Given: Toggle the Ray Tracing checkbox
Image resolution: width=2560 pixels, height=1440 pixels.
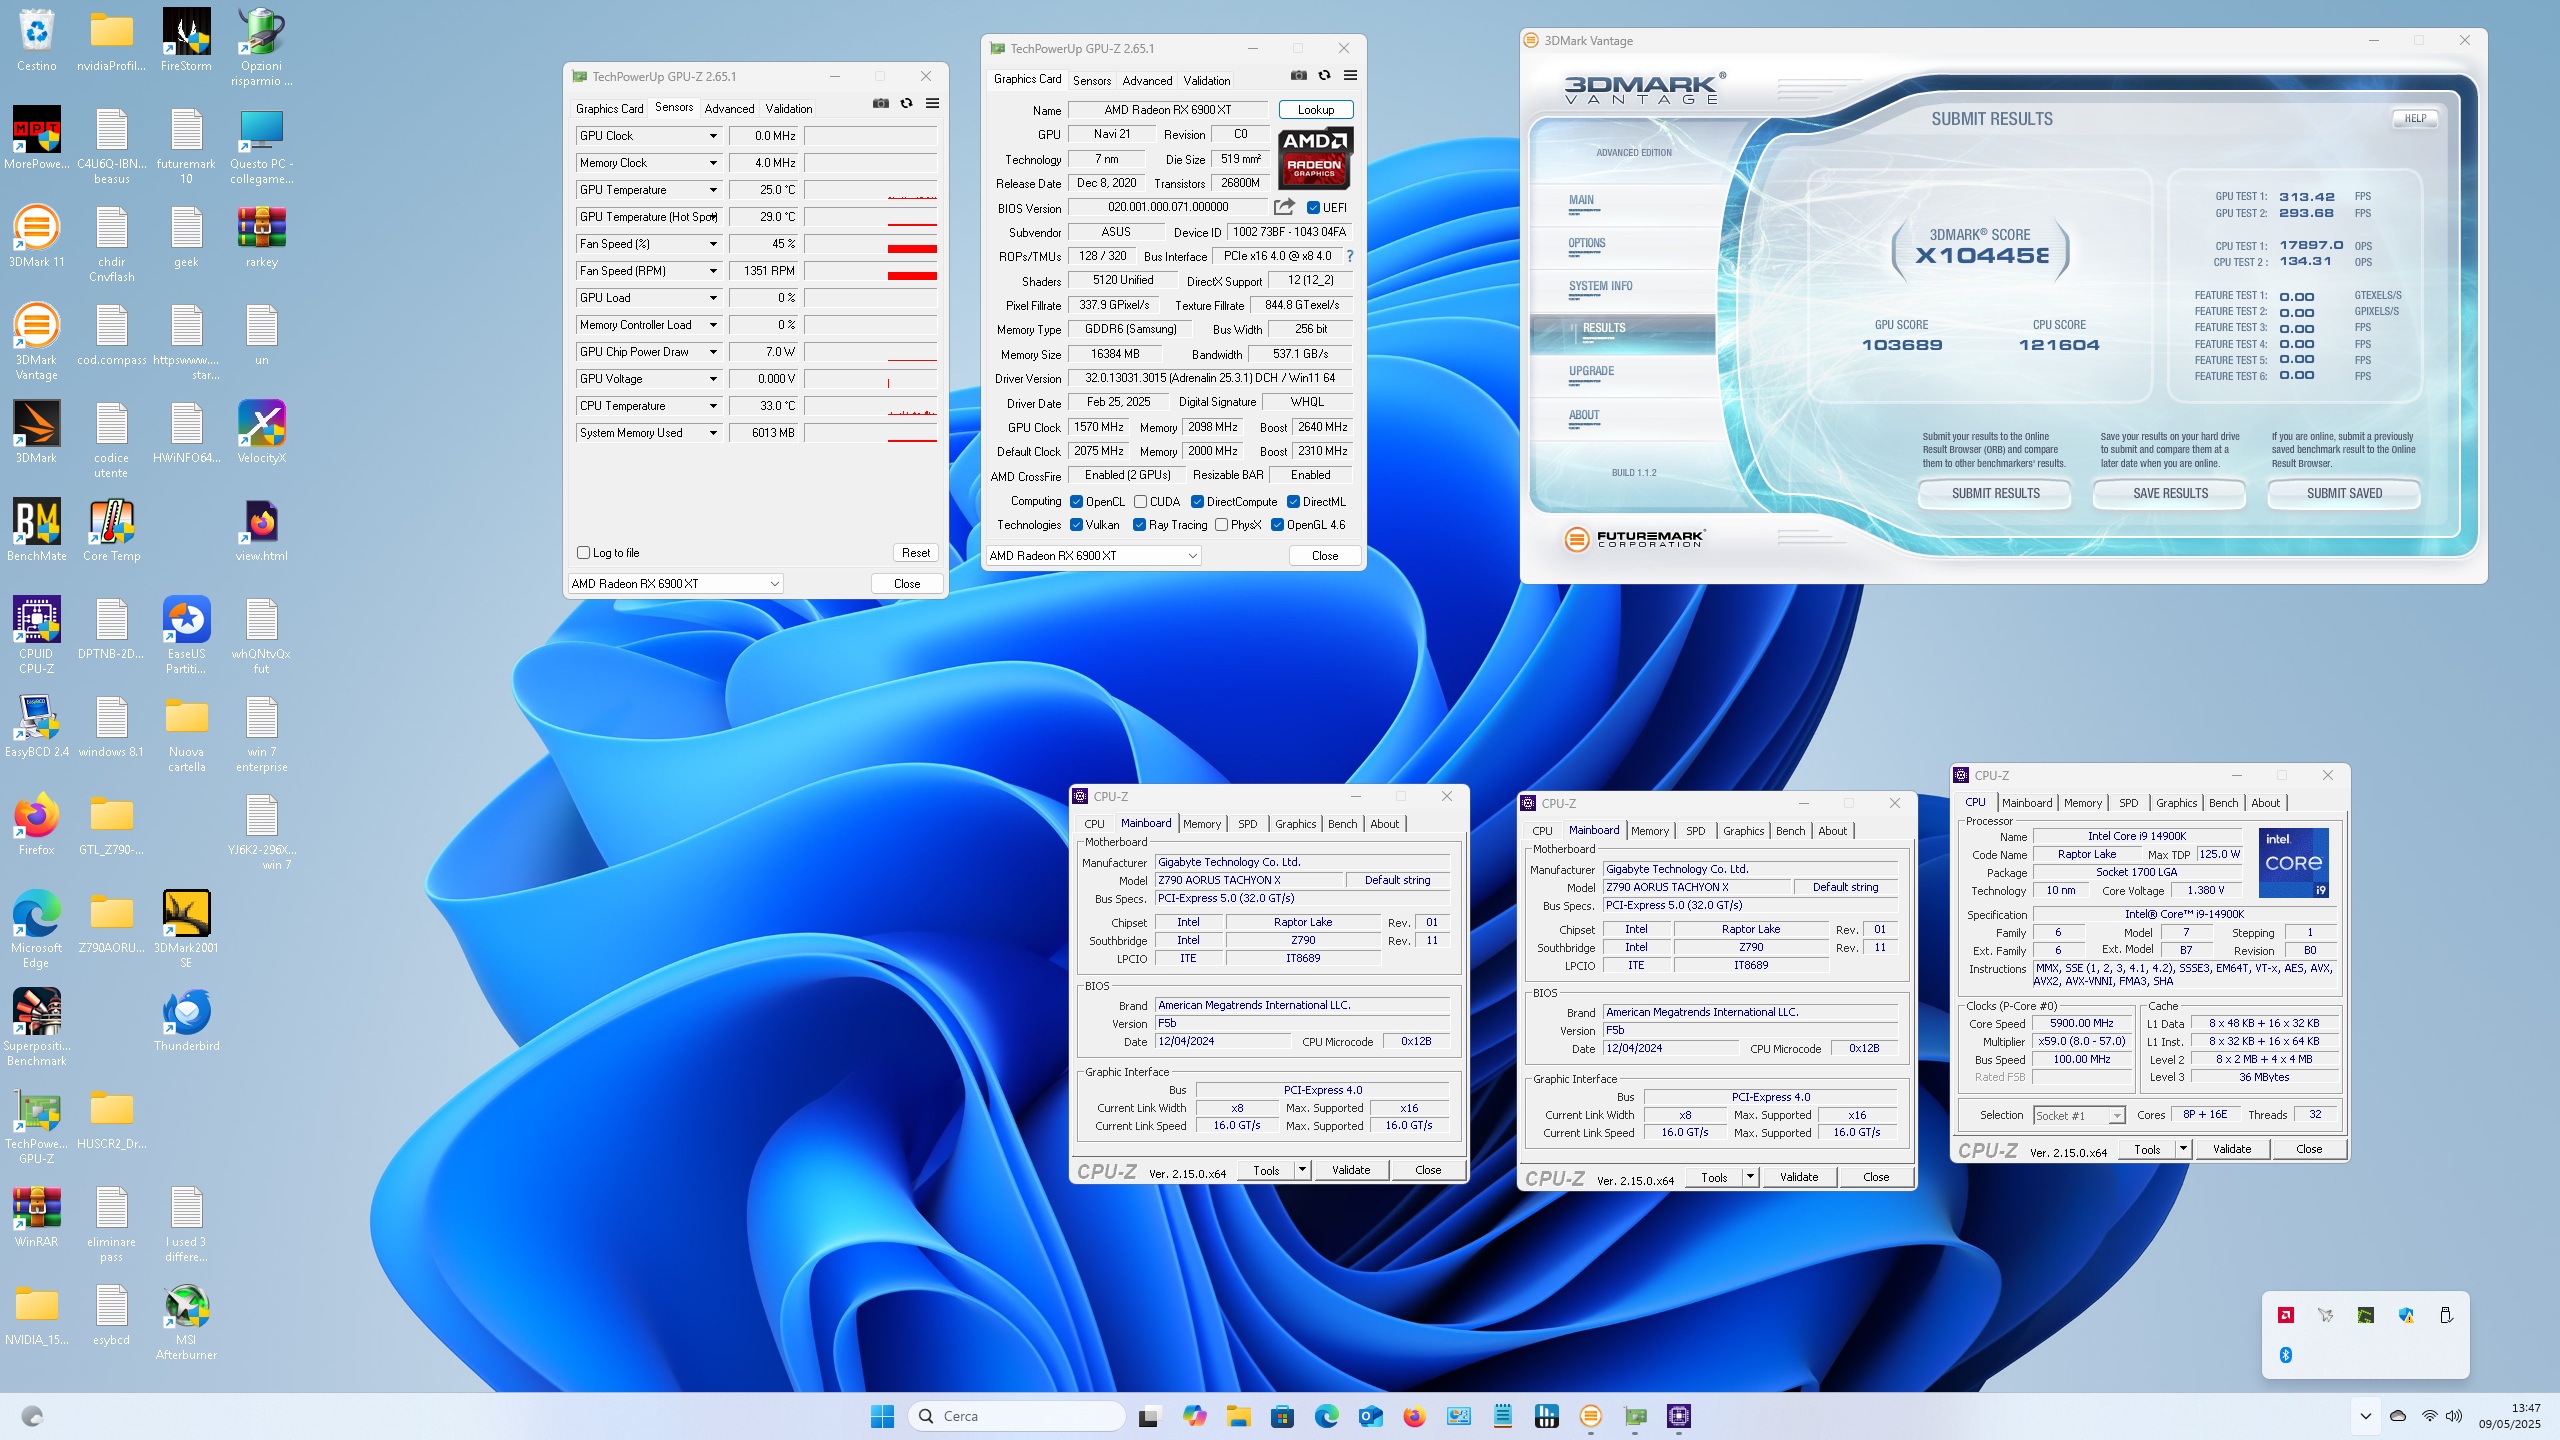Looking at the screenshot, I should (1139, 525).
